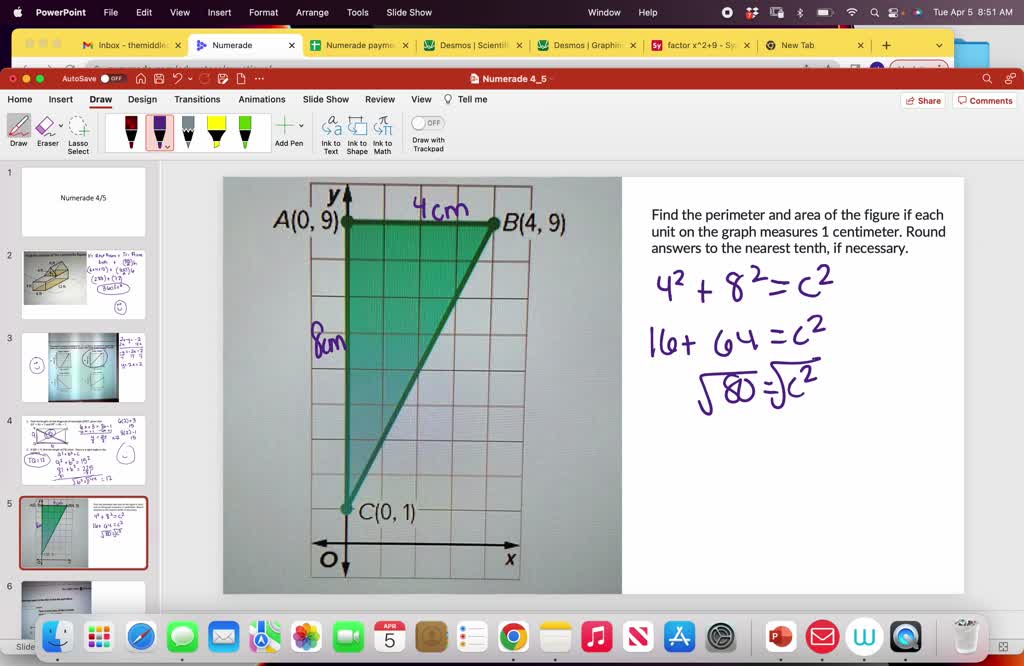
Task: Click the Share button
Action: (x=921, y=99)
